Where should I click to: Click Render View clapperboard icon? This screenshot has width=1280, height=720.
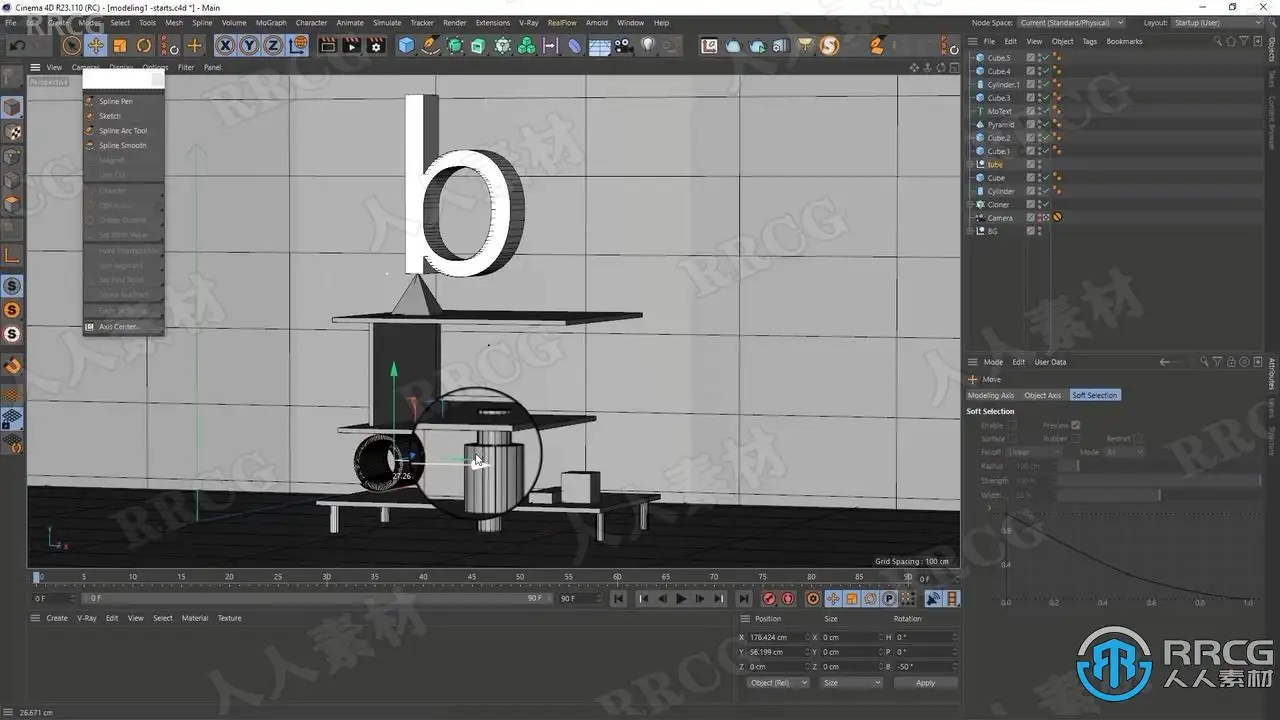click(x=327, y=45)
